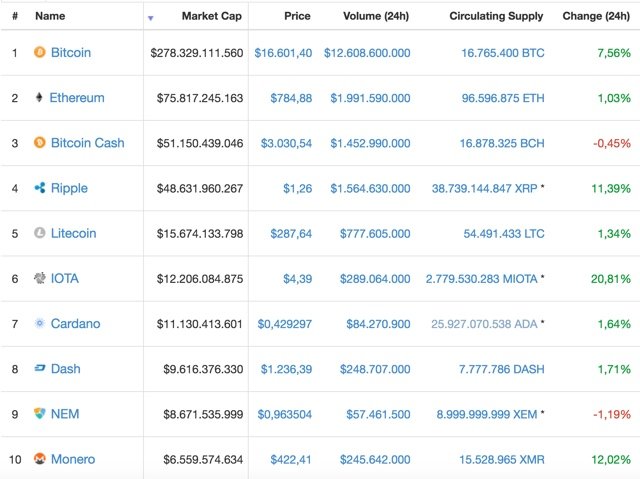Click the Ripple logo icon
The width and height of the screenshot is (640, 479).
pyautogui.click(x=40, y=188)
